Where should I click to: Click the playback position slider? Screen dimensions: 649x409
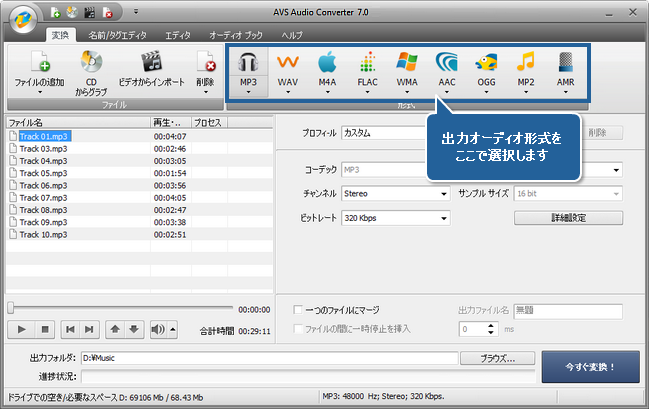pos(120,309)
